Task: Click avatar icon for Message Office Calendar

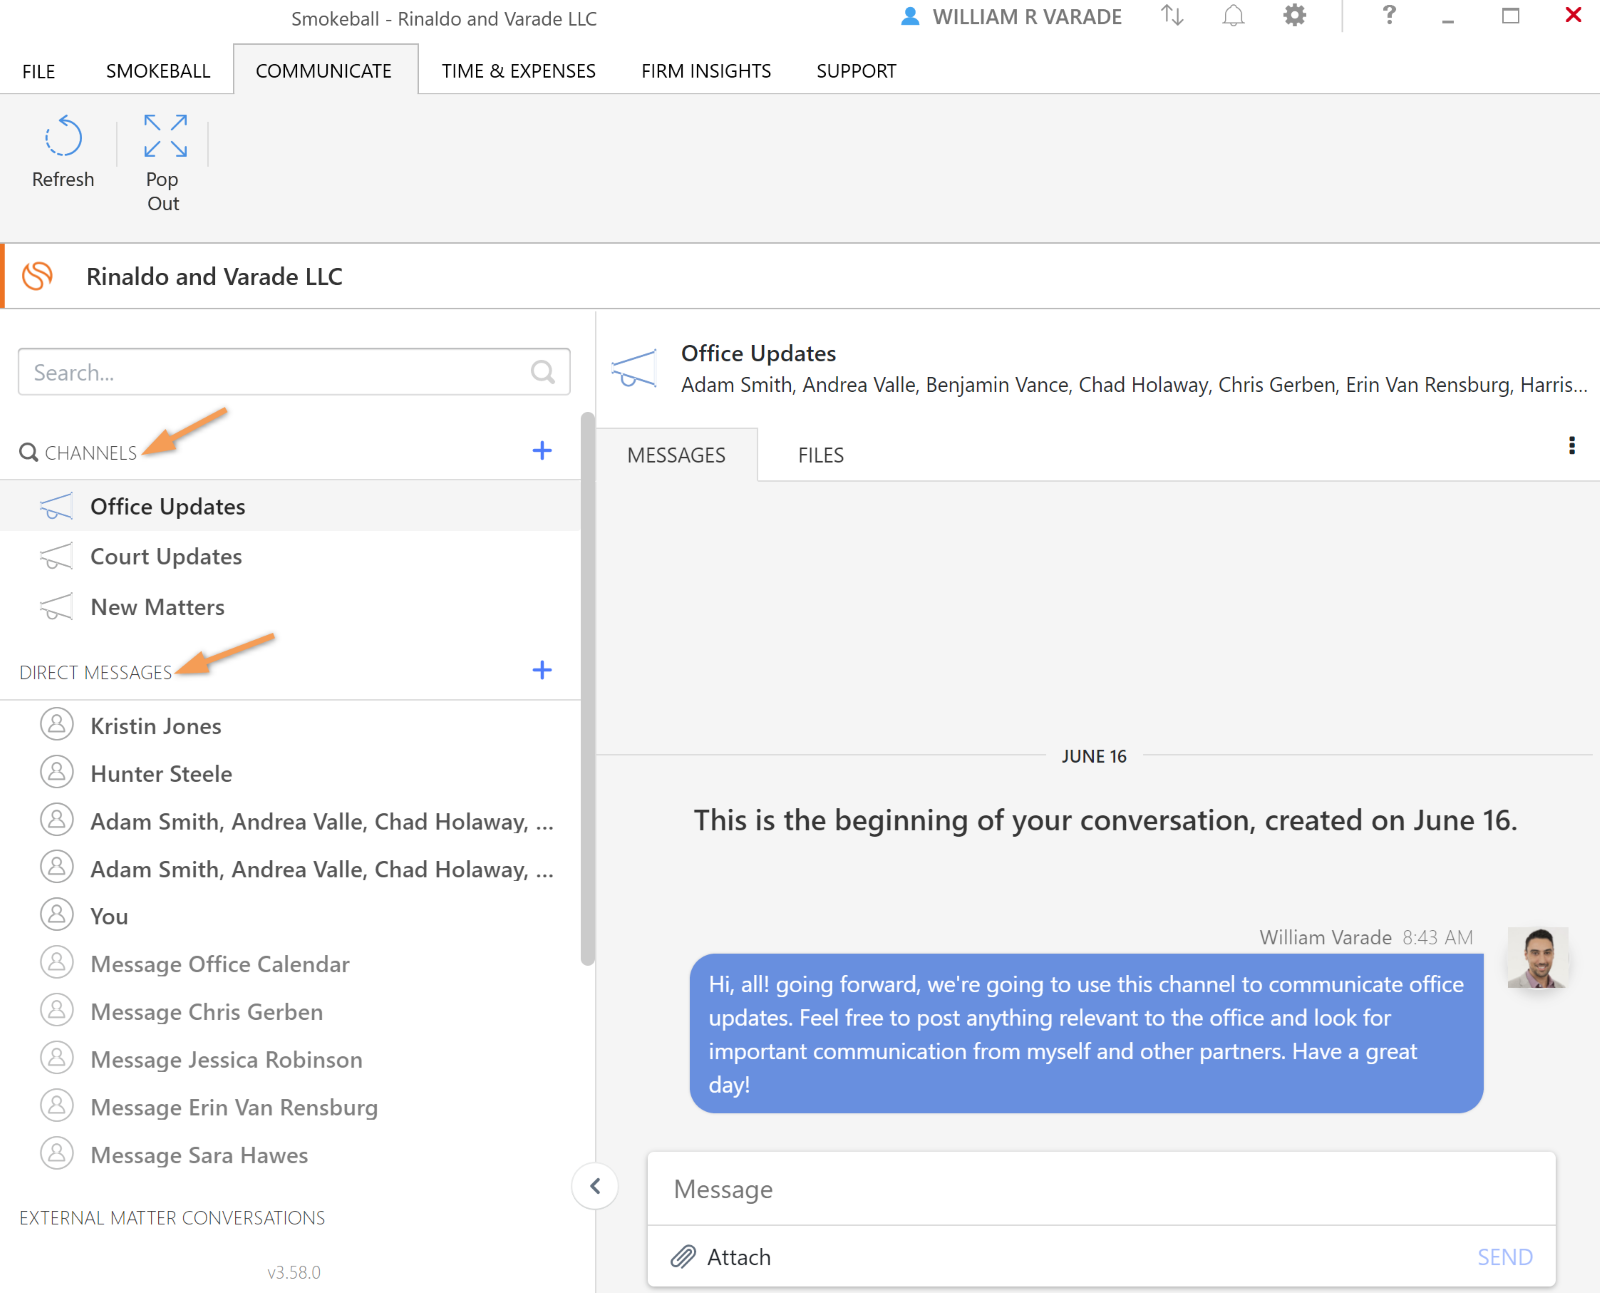Action: coord(57,962)
